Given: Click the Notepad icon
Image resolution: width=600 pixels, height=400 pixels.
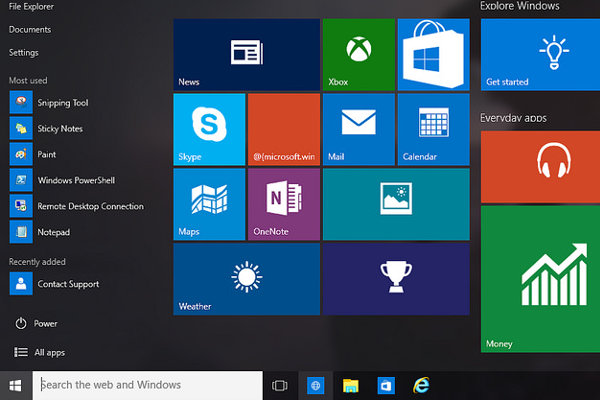Looking at the screenshot, I should [21, 232].
